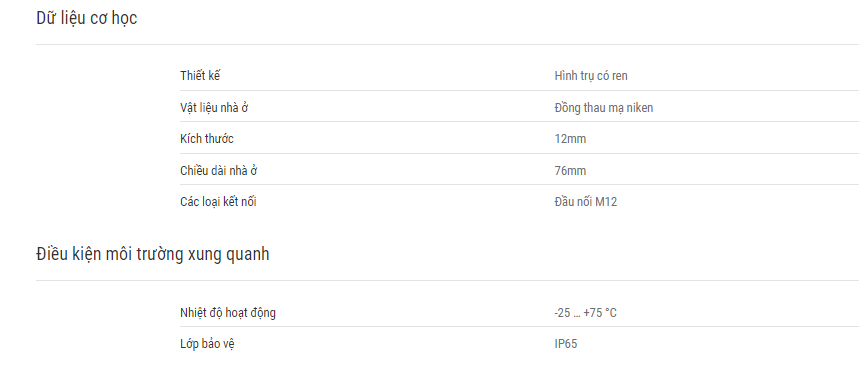
Task: Click the divider below 'Điều kiện môi trường xung quanh'
Action: [x=447, y=281]
